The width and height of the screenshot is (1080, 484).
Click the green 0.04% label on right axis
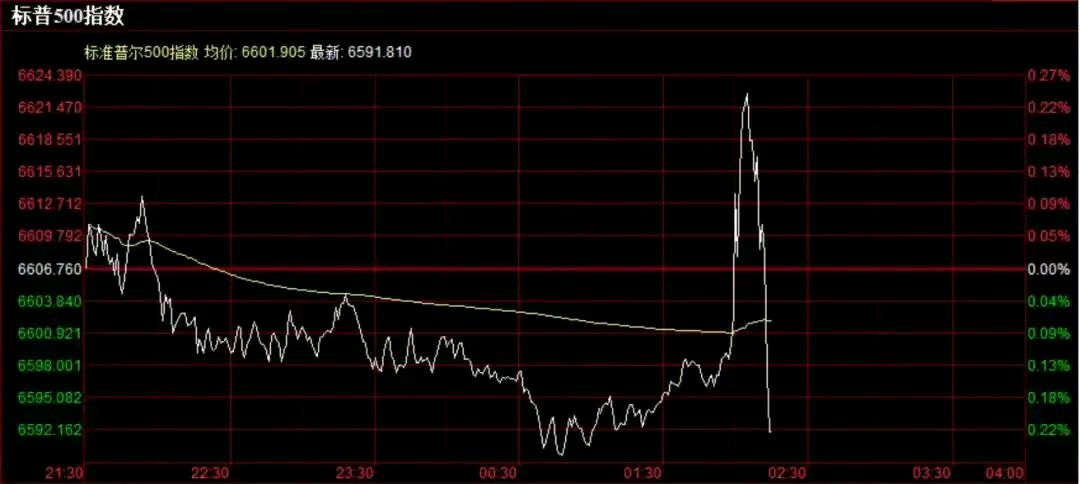click(x=1048, y=302)
